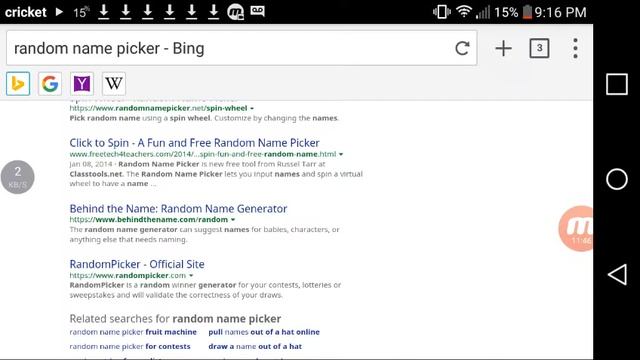Tap the orange floating screen recorder bubble
This screenshot has height=360, width=640.
[576, 229]
